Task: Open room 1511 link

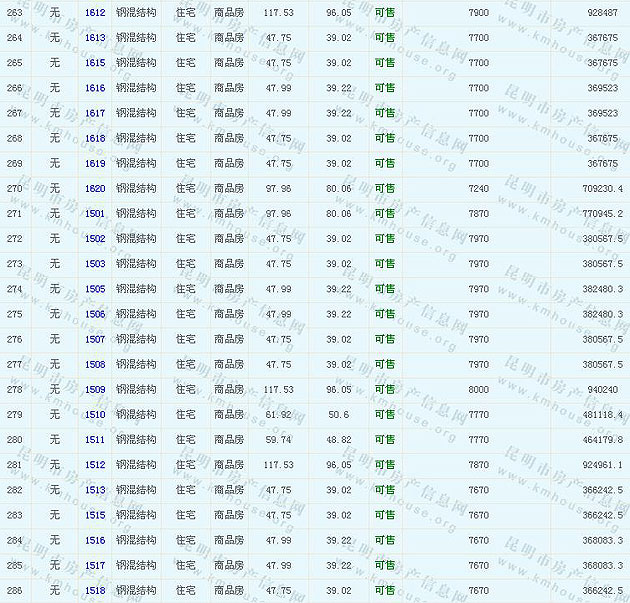Action: click(x=95, y=440)
